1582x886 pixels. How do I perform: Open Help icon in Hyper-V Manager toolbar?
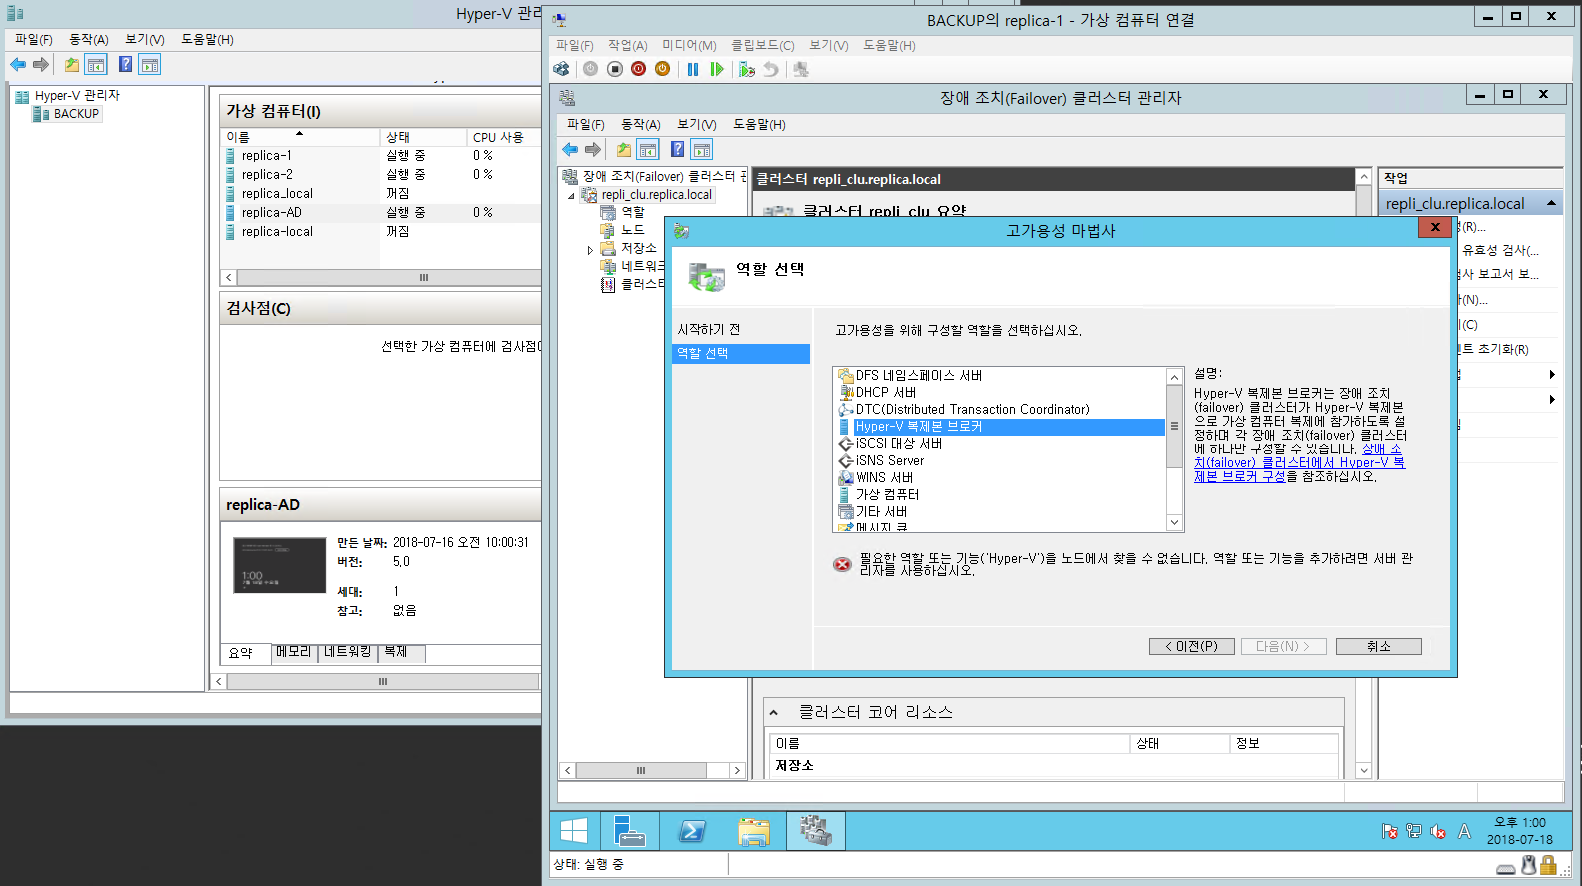pos(125,65)
